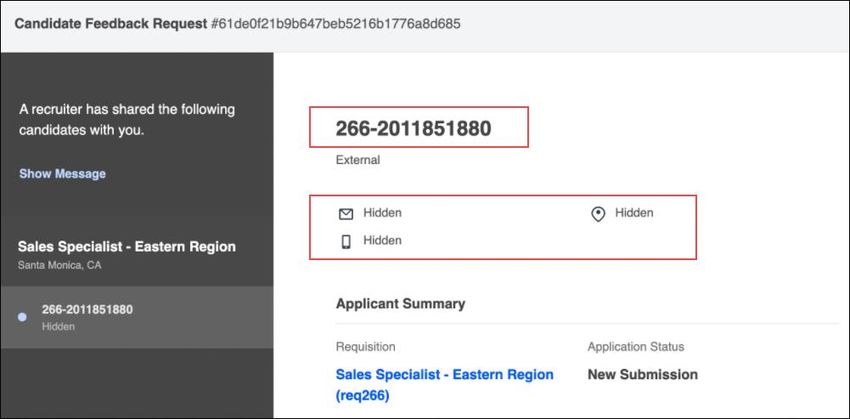Screen dimensions: 850x419
Task: Open the Show Message link
Action: pos(62,174)
